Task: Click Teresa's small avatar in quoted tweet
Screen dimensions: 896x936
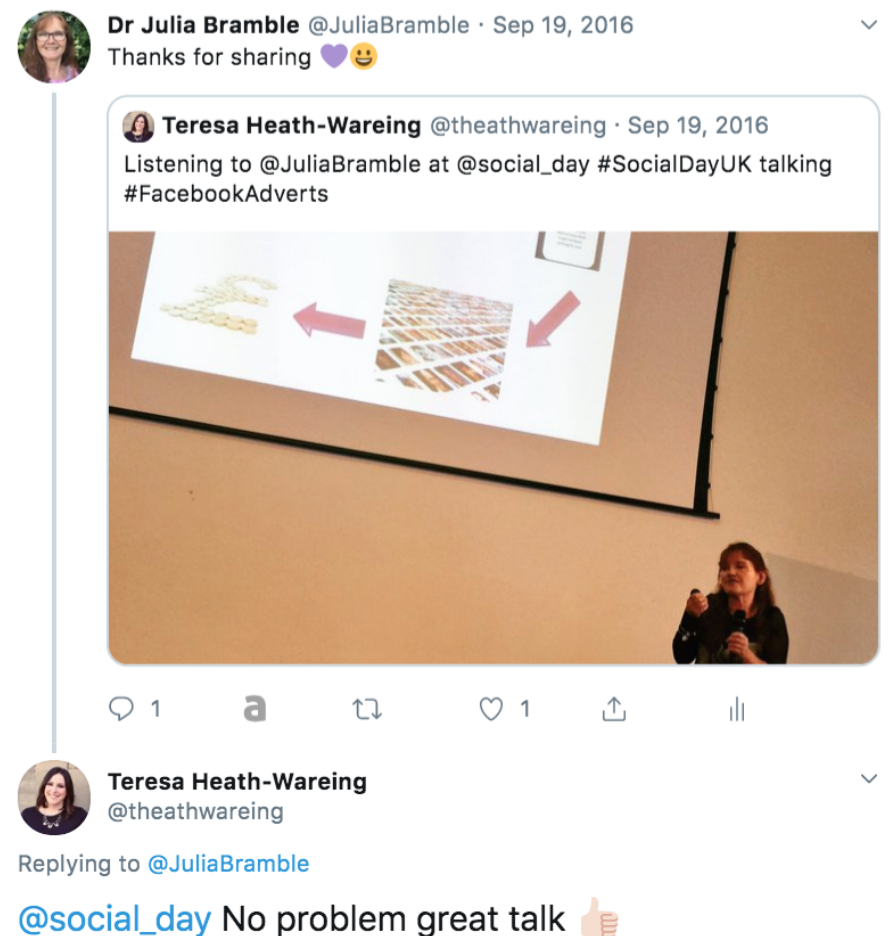Action: [x=138, y=126]
